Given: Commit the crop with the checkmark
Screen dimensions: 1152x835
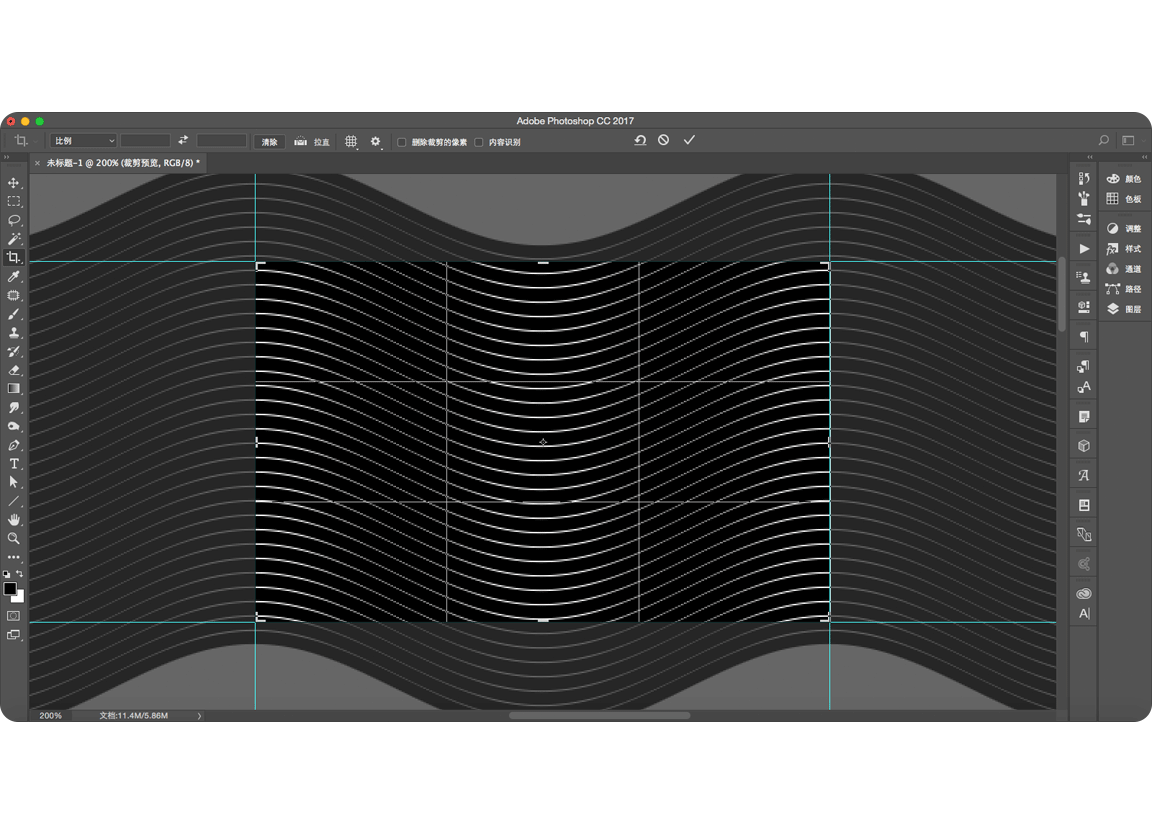Looking at the screenshot, I should 689,140.
